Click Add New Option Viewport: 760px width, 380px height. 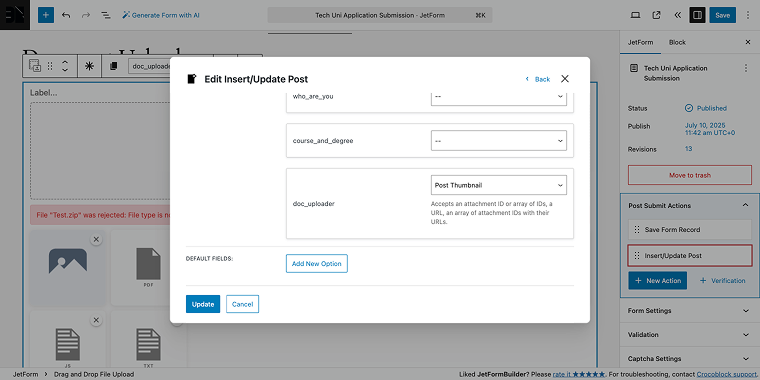317,264
